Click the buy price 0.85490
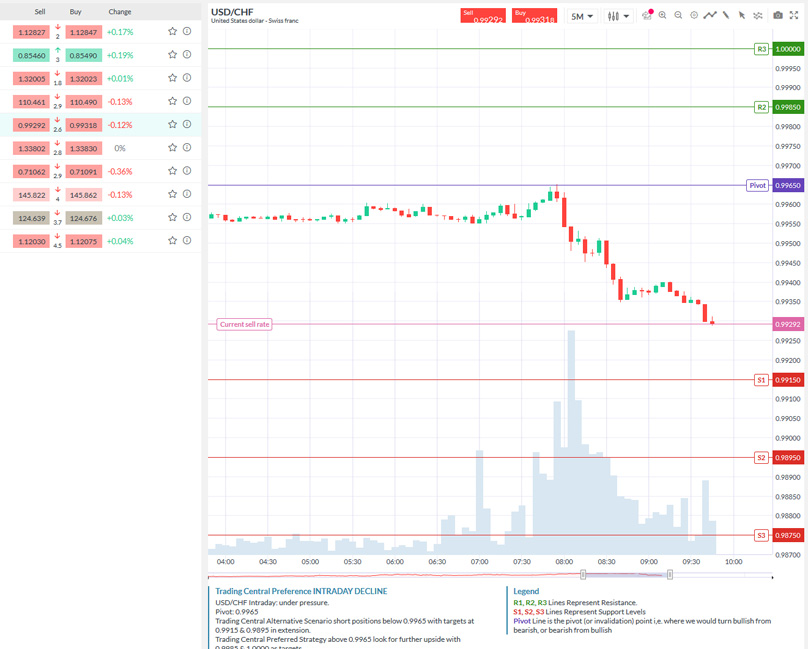Image resolution: width=808 pixels, height=649 pixels. 83,56
